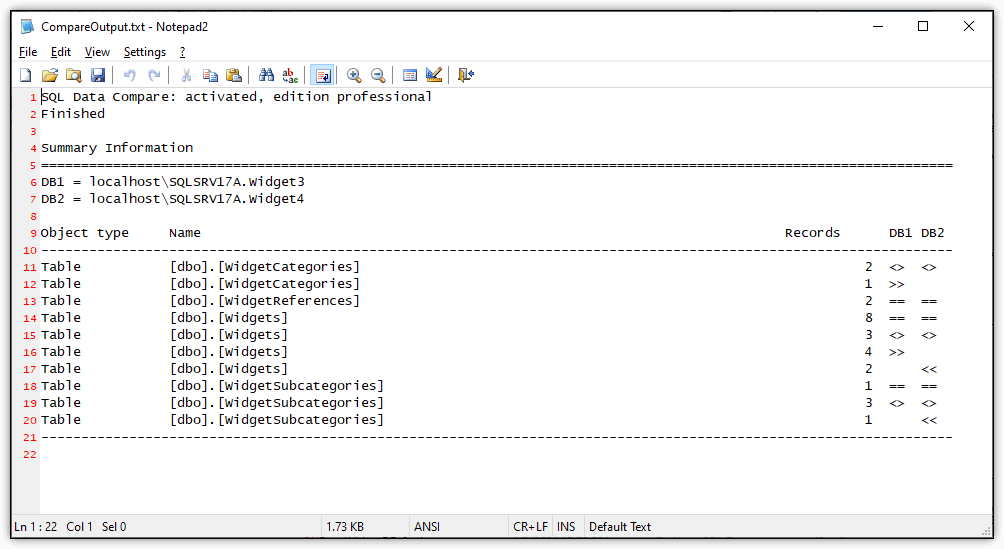Open the Edit menu
Image resolution: width=1004 pixels, height=549 pixels.
pos(61,52)
